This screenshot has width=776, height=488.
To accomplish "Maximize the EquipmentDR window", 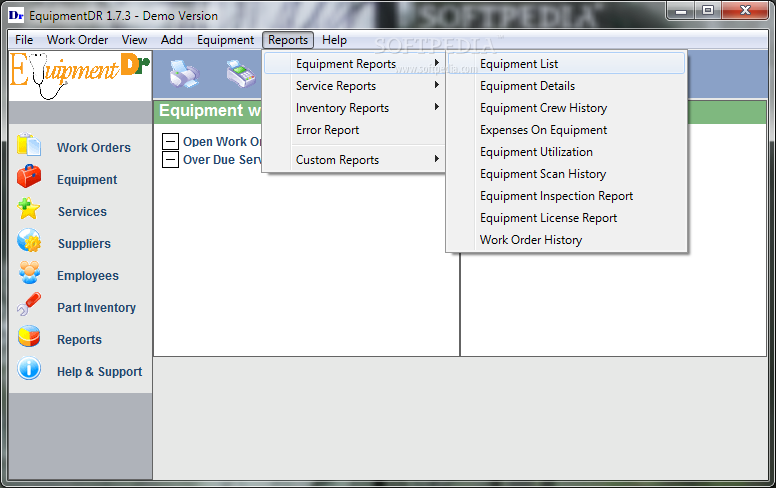I will point(708,10).
